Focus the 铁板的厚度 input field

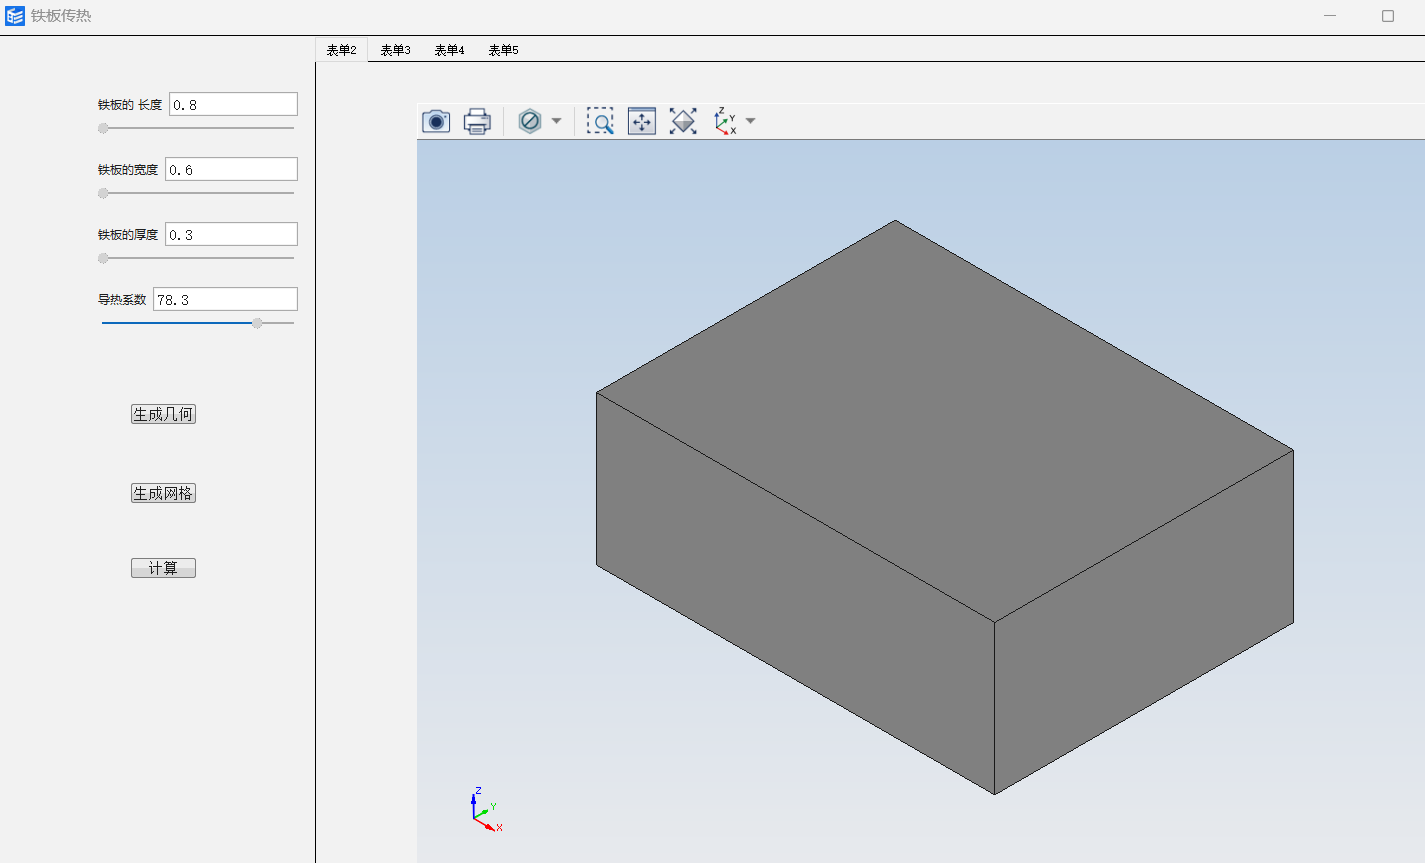[x=231, y=234]
